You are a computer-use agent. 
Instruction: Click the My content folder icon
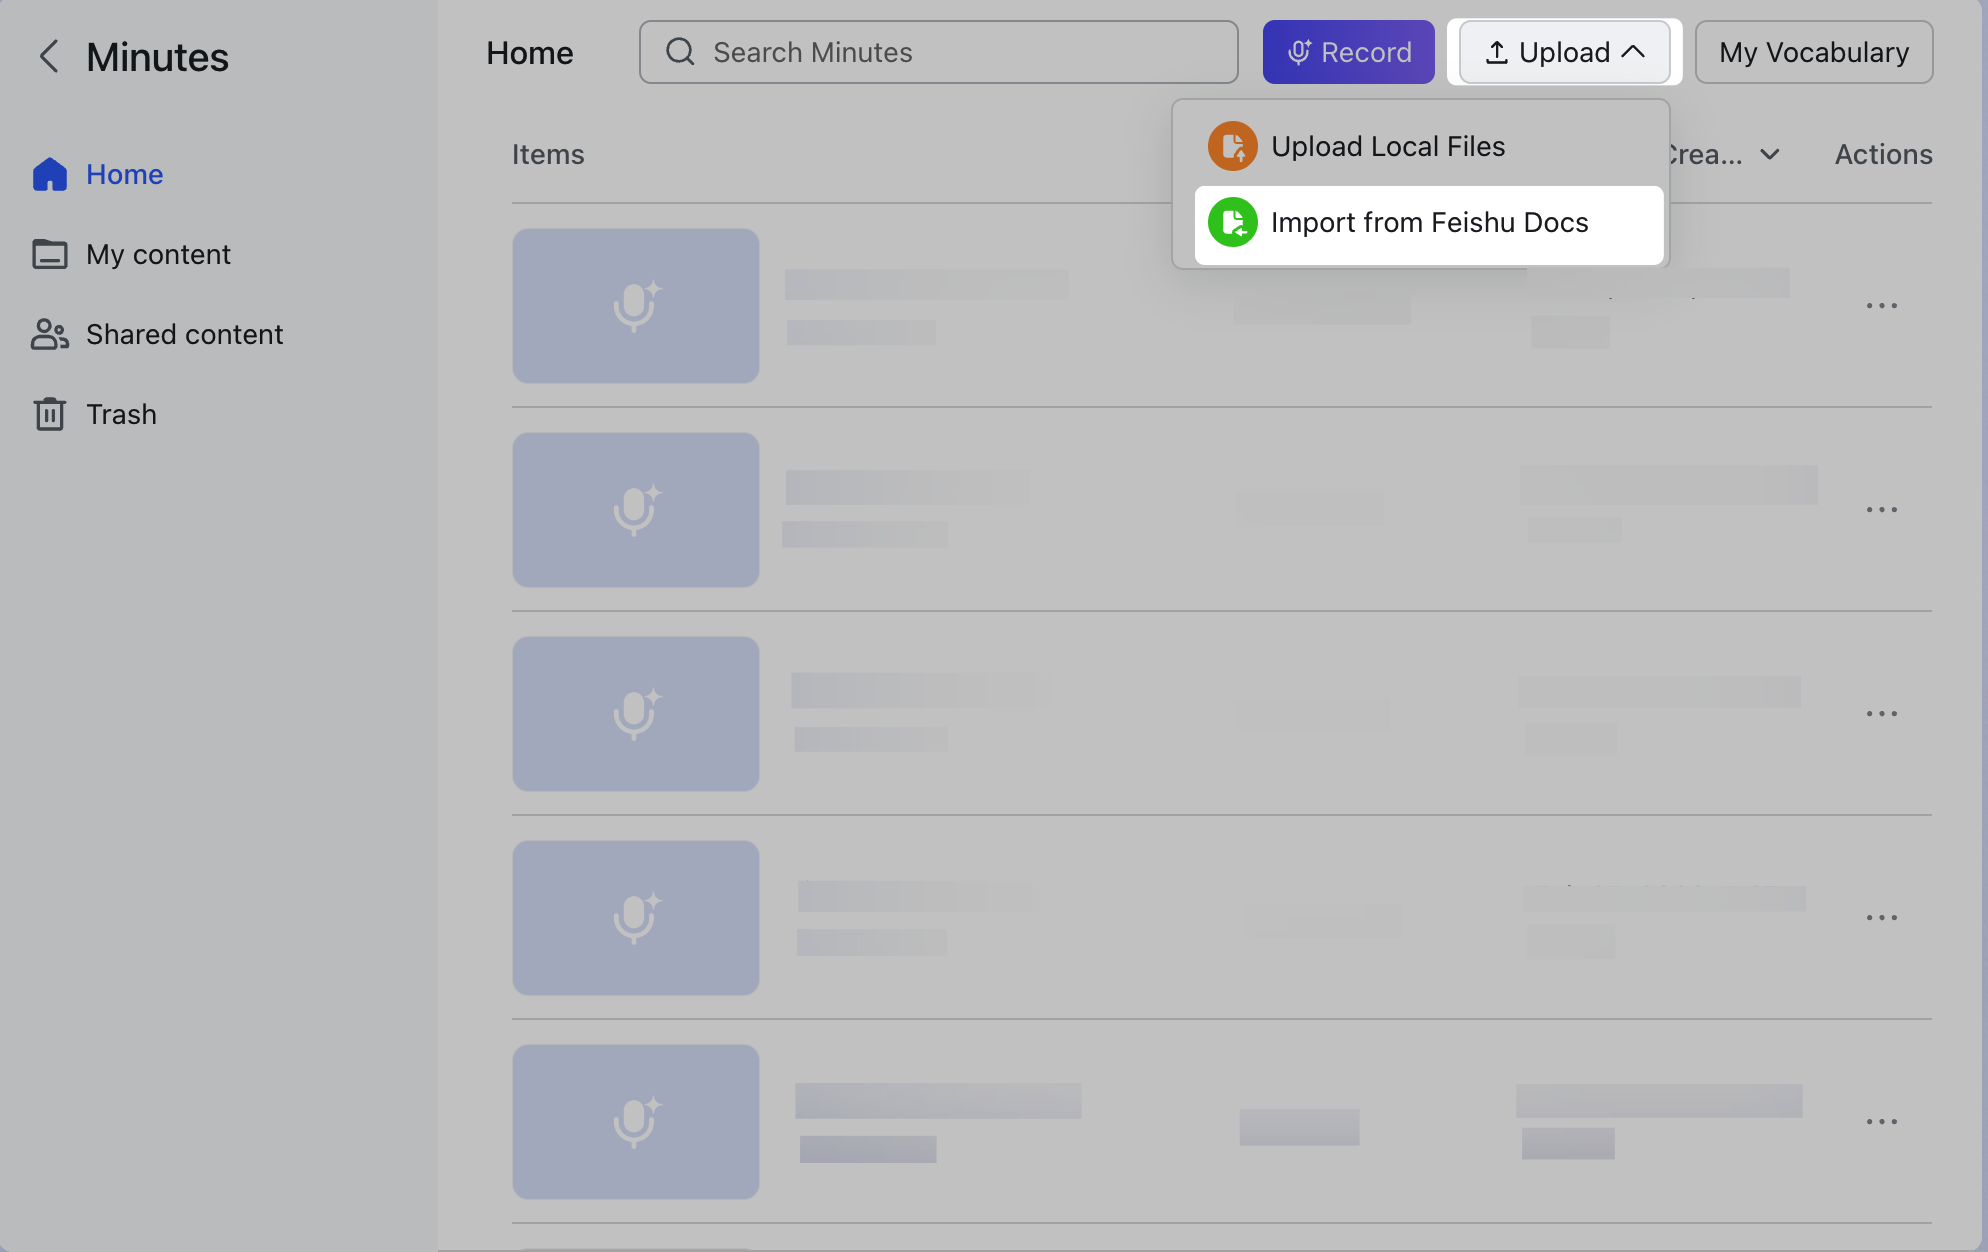pos(50,254)
